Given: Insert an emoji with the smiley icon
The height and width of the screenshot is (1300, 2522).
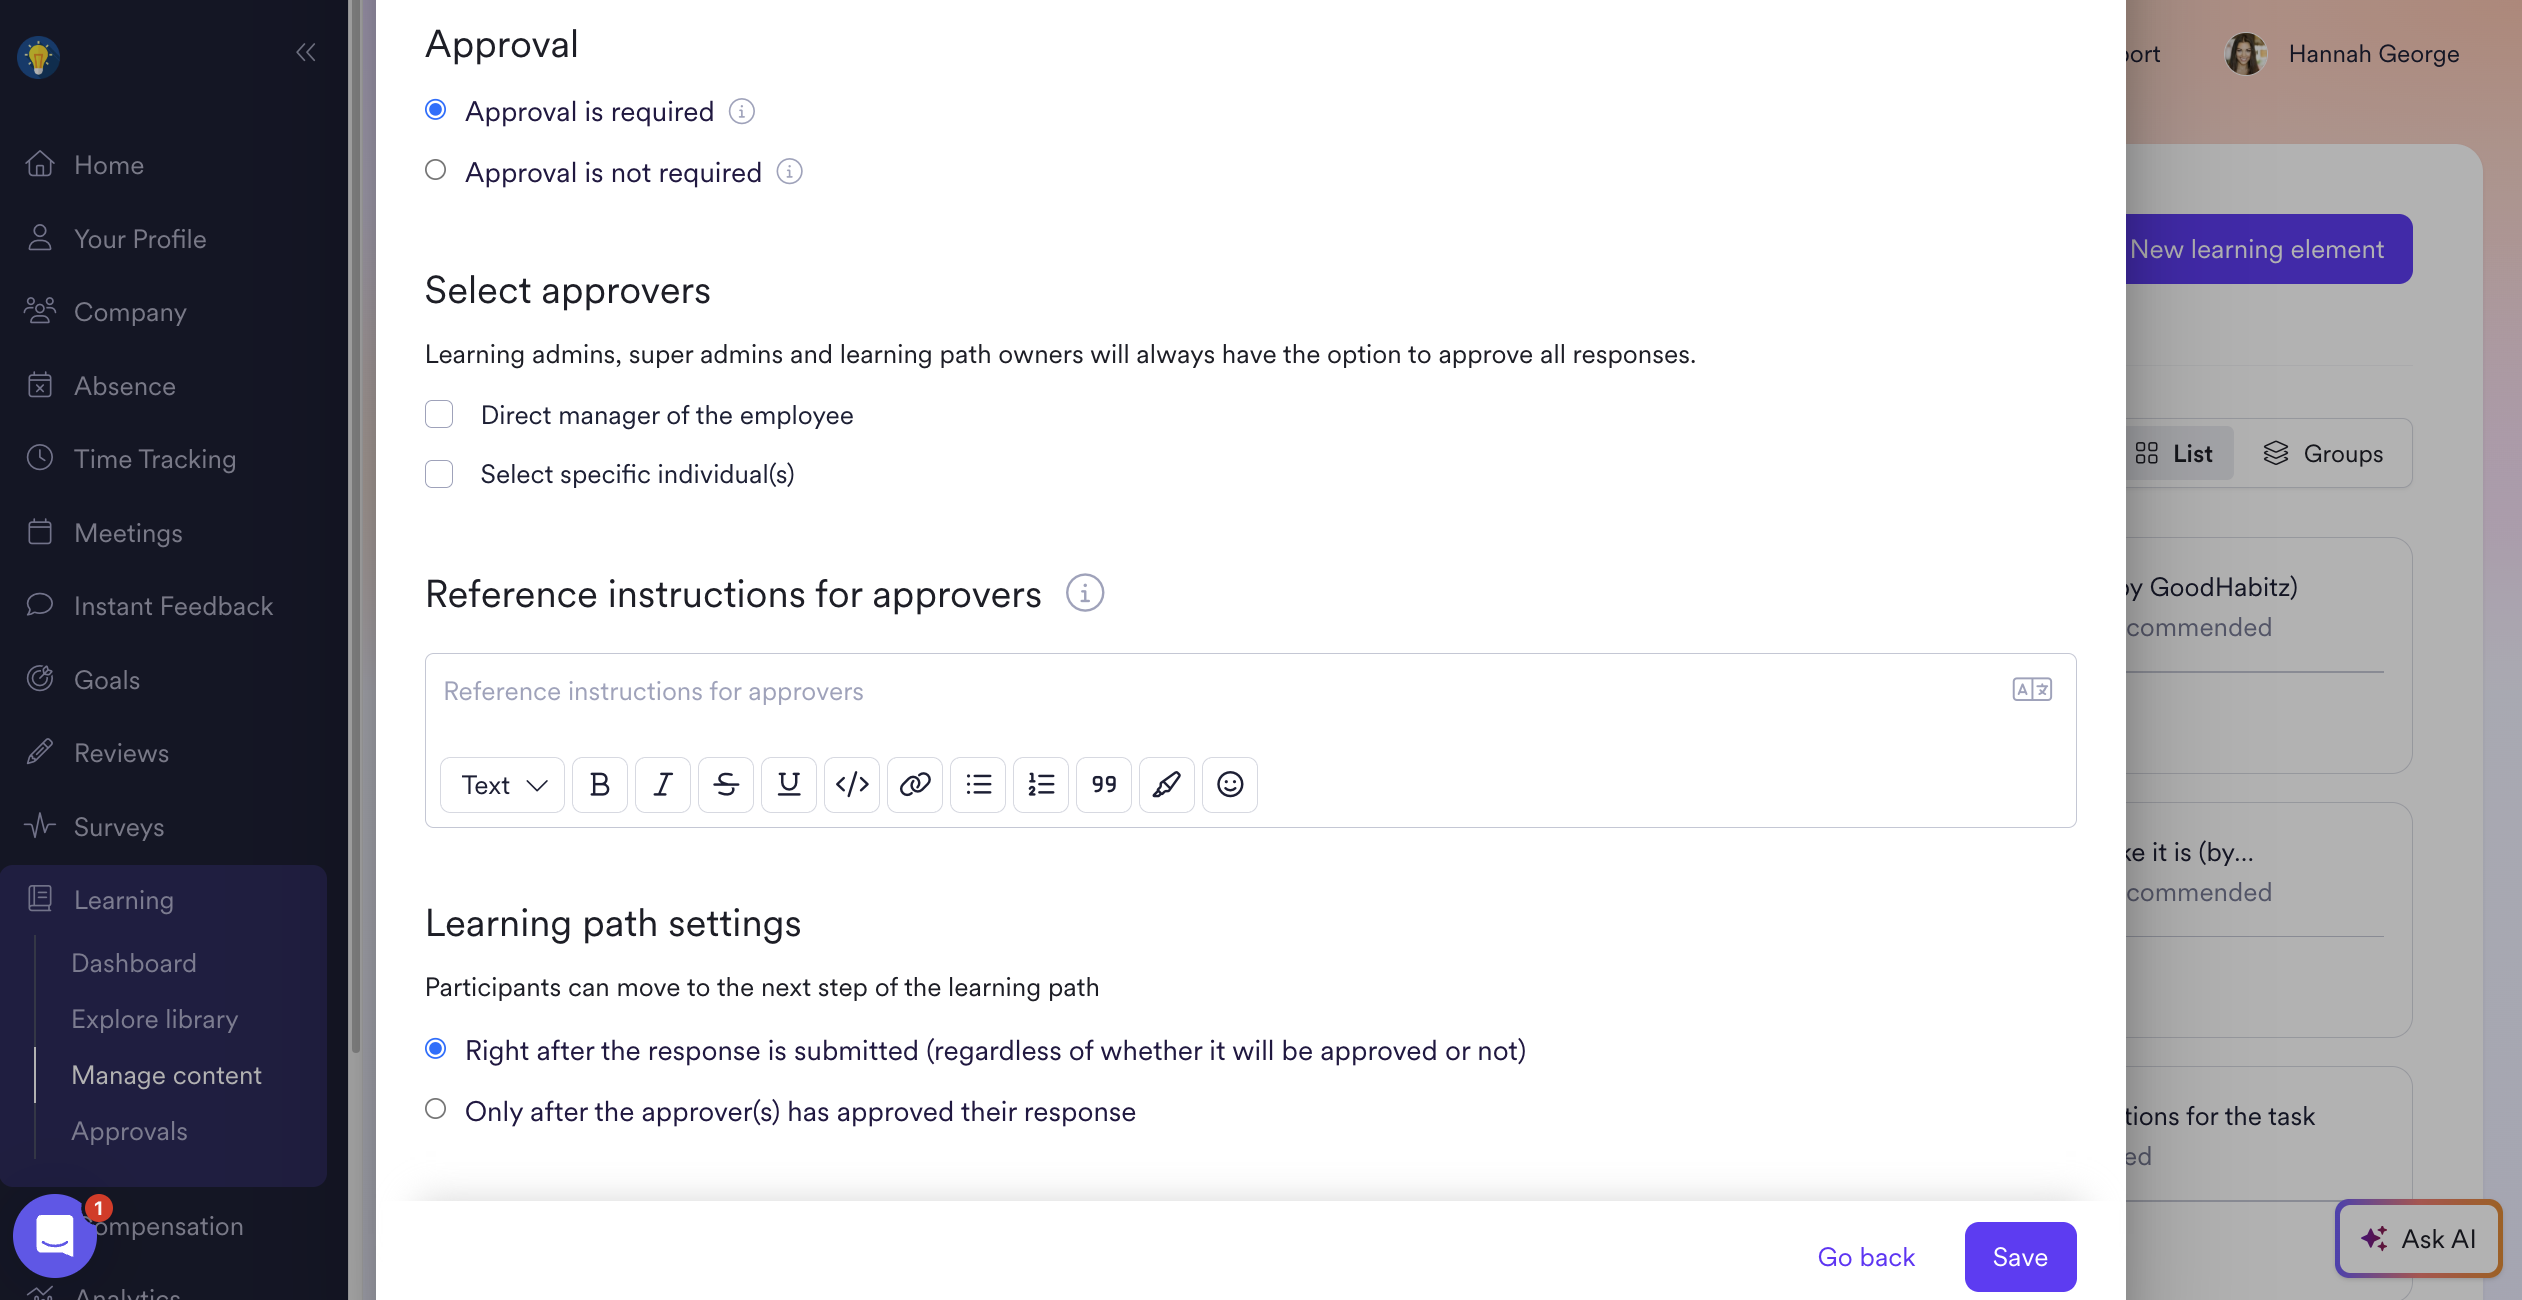Looking at the screenshot, I should click(x=1230, y=785).
